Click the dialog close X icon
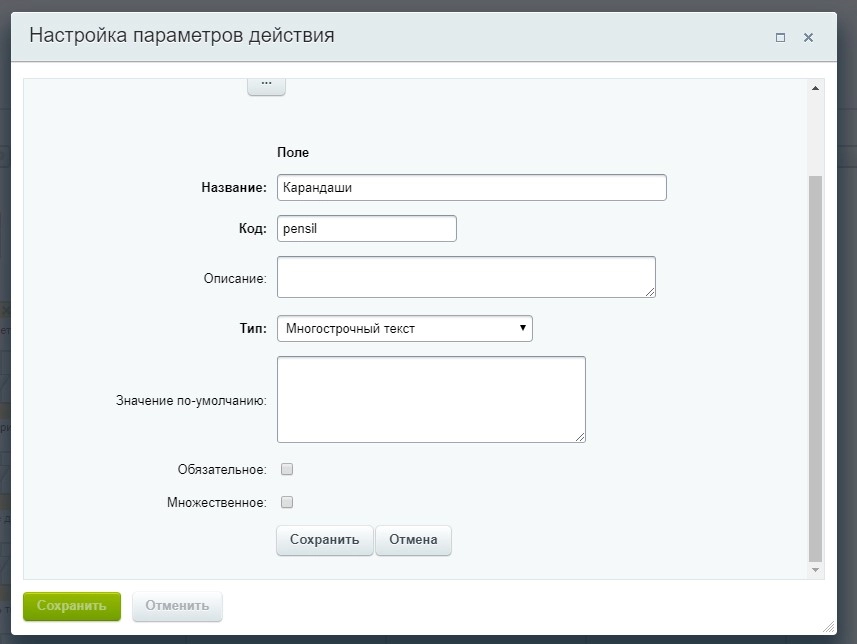Viewport: 857px width, 644px height. click(x=808, y=36)
